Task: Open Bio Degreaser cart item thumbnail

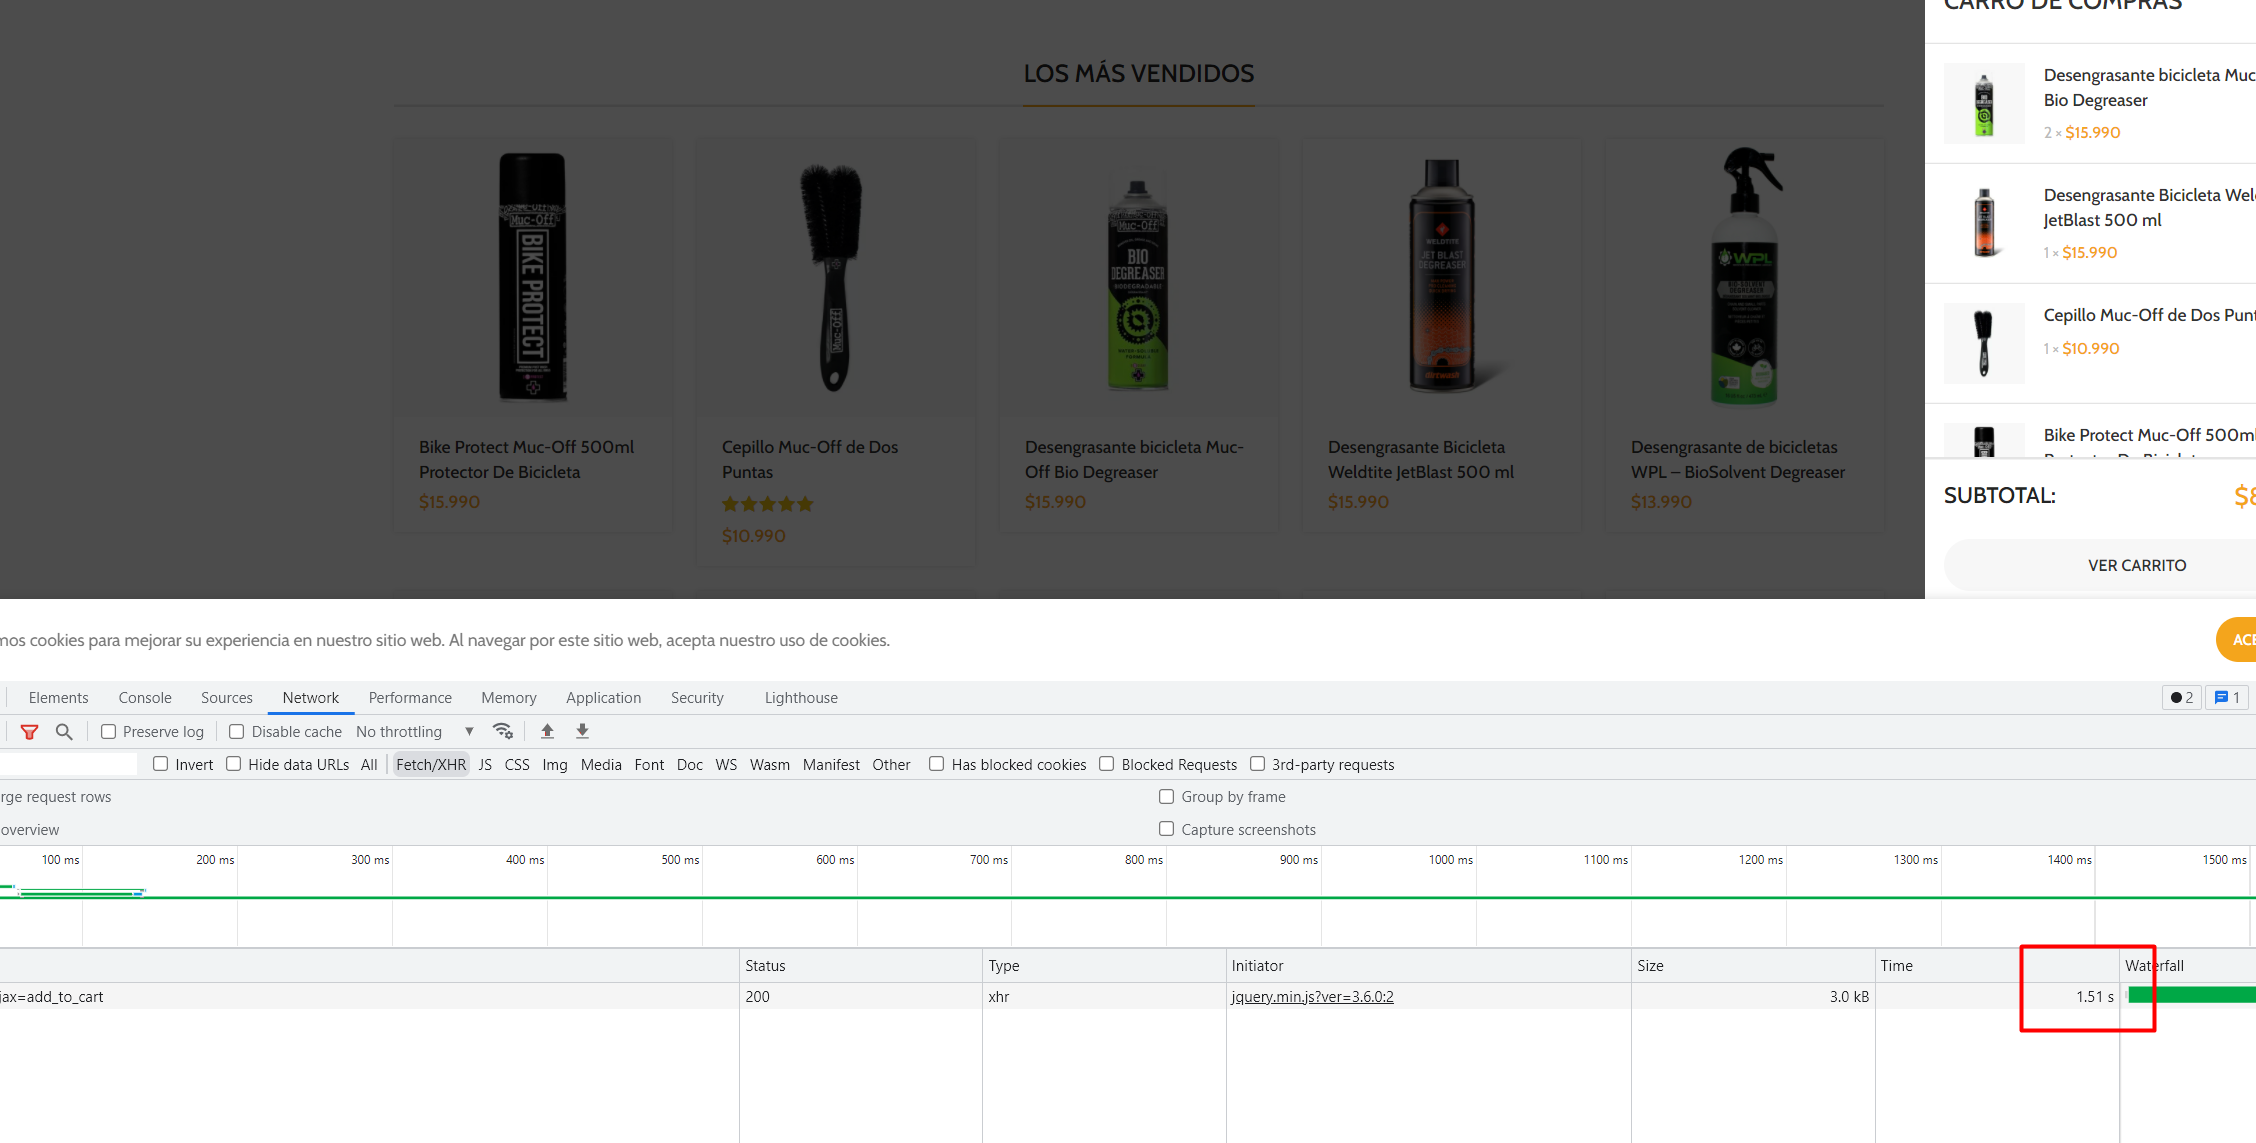Action: click(1984, 104)
